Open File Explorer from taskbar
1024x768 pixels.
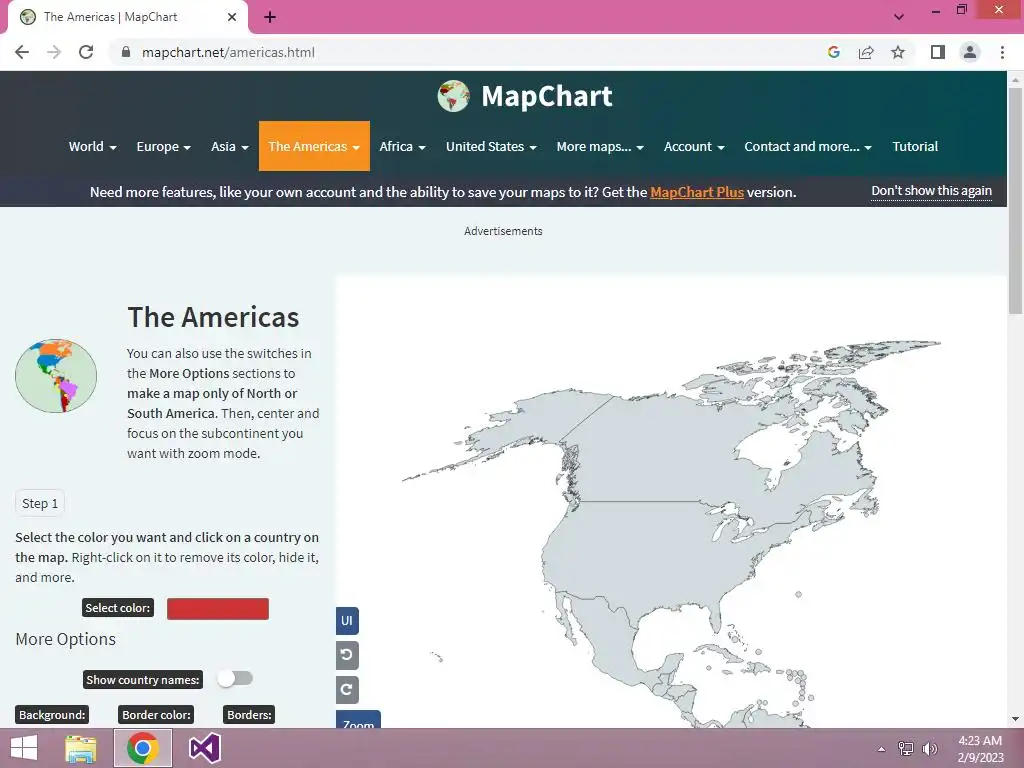81,748
